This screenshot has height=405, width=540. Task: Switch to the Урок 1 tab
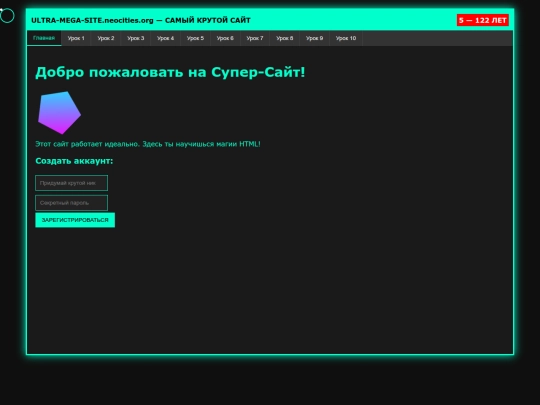pos(76,38)
